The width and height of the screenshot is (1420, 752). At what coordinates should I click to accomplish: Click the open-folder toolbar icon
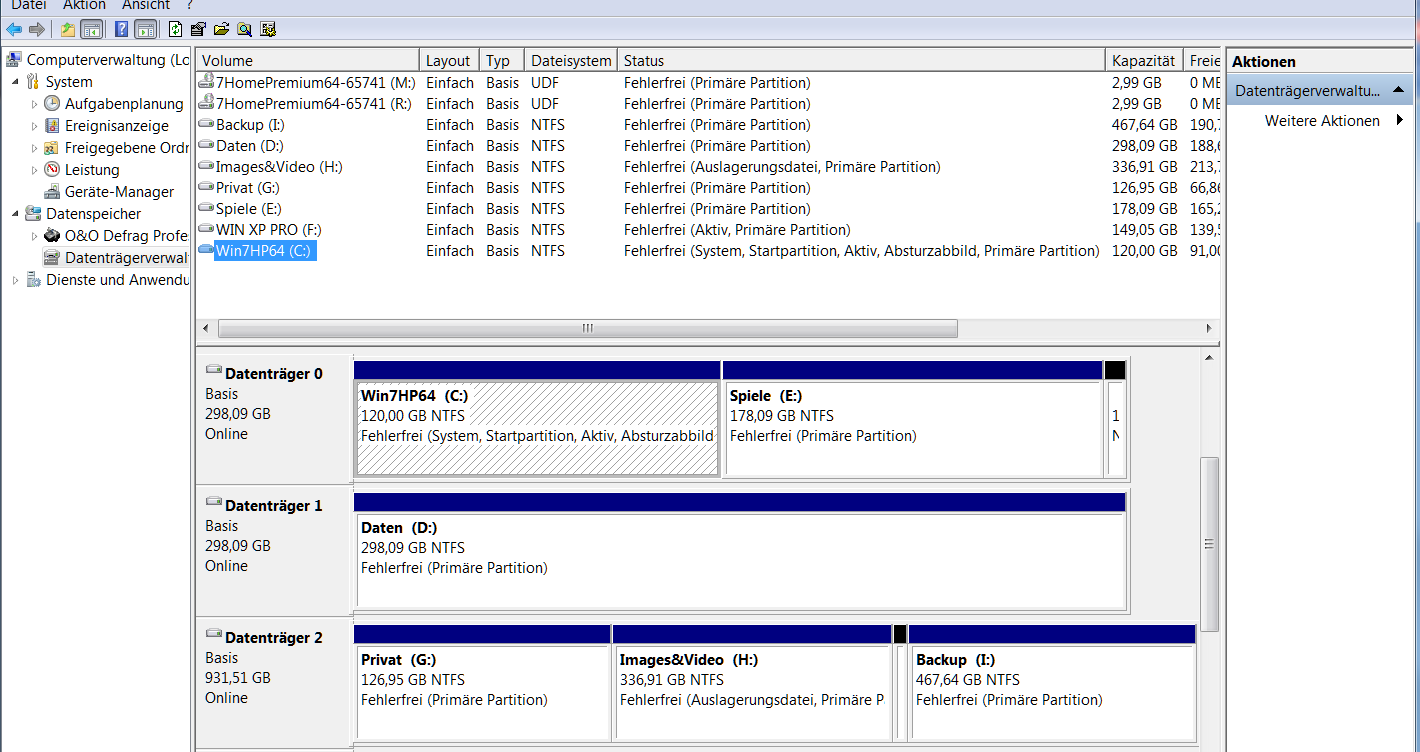pos(221,29)
